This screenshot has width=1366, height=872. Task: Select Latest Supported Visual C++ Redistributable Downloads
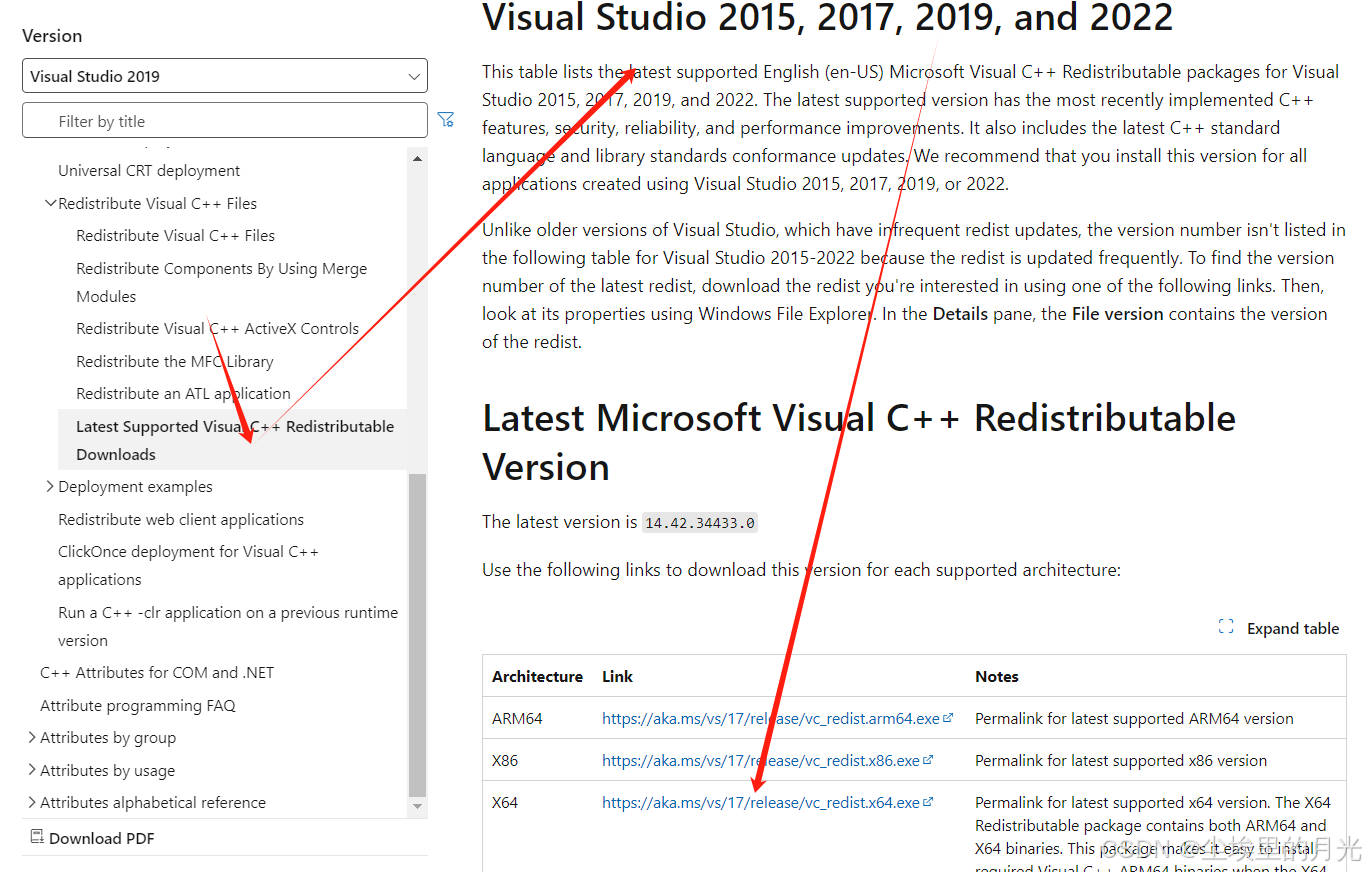(235, 440)
